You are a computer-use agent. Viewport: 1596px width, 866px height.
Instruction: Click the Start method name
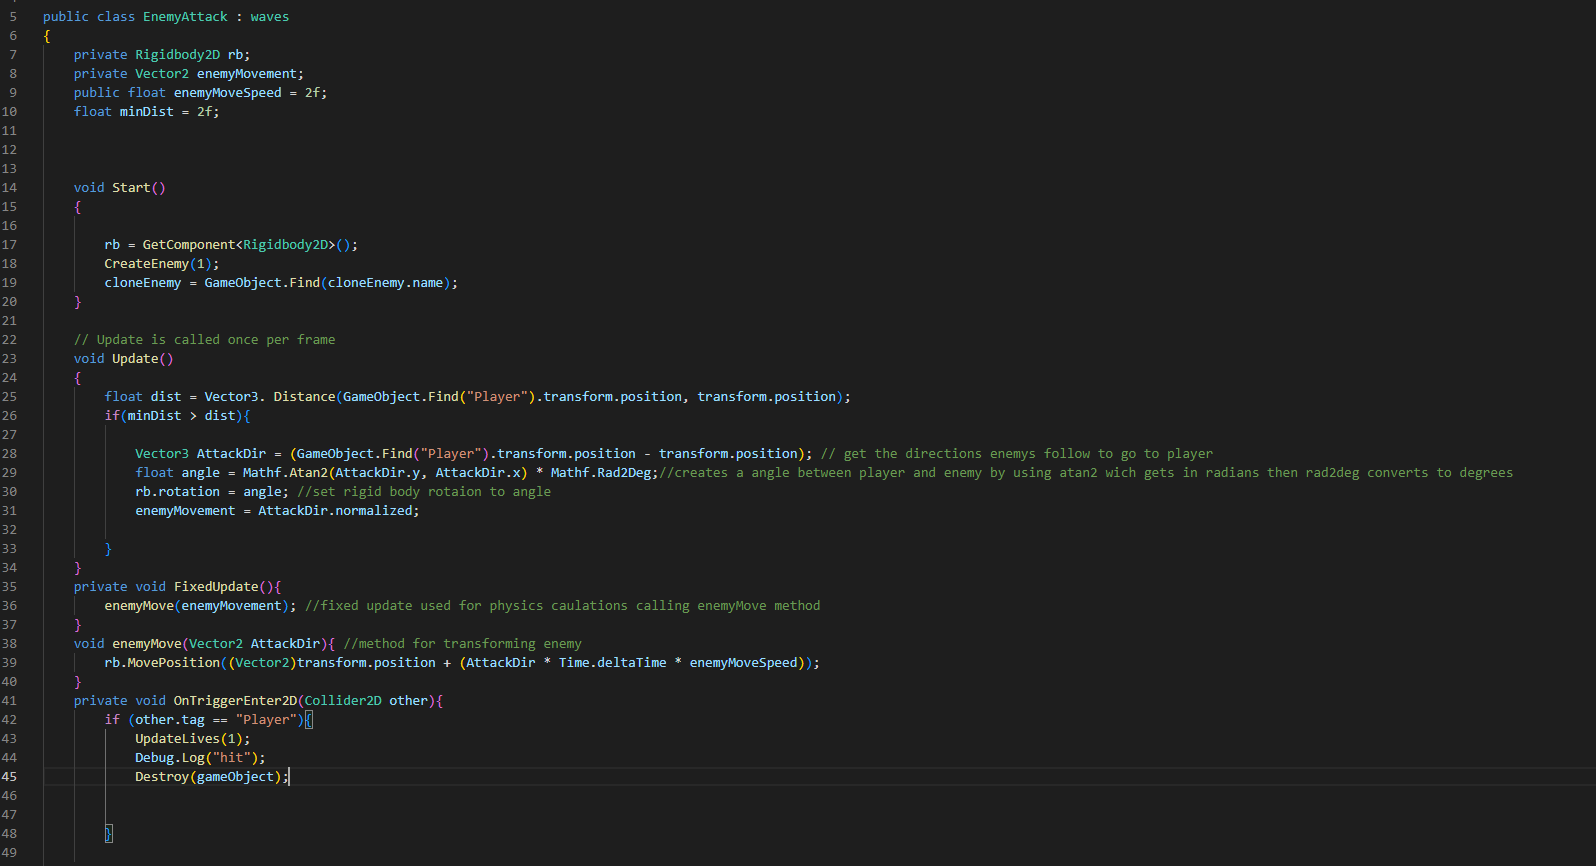click(131, 188)
